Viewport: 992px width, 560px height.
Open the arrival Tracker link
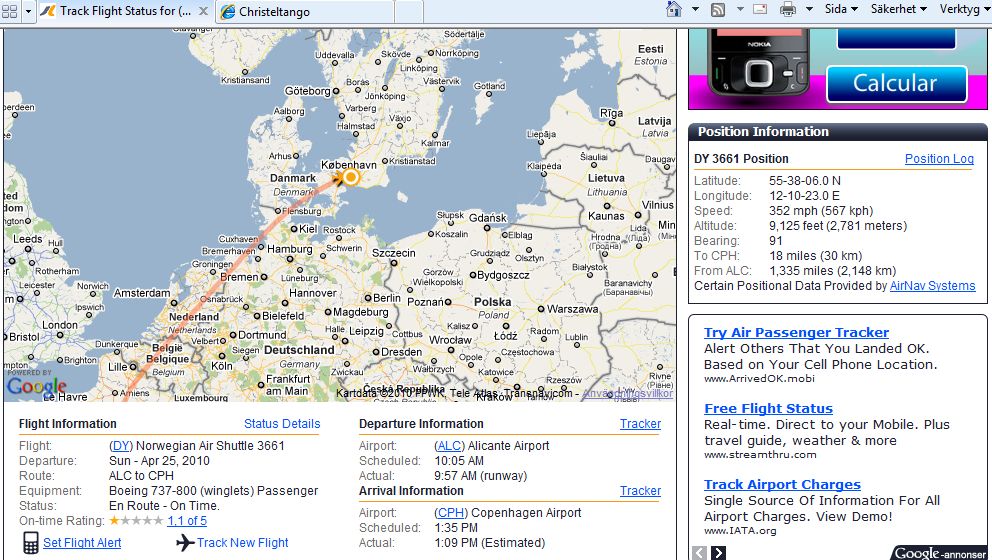point(640,491)
